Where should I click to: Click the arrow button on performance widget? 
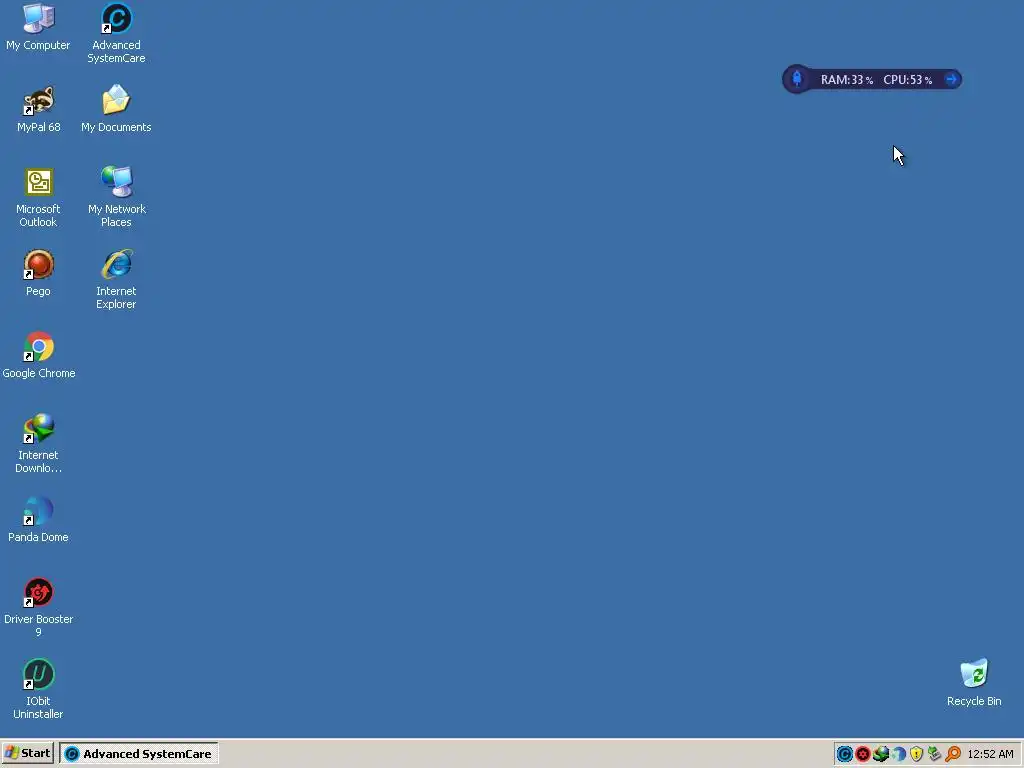pos(951,79)
